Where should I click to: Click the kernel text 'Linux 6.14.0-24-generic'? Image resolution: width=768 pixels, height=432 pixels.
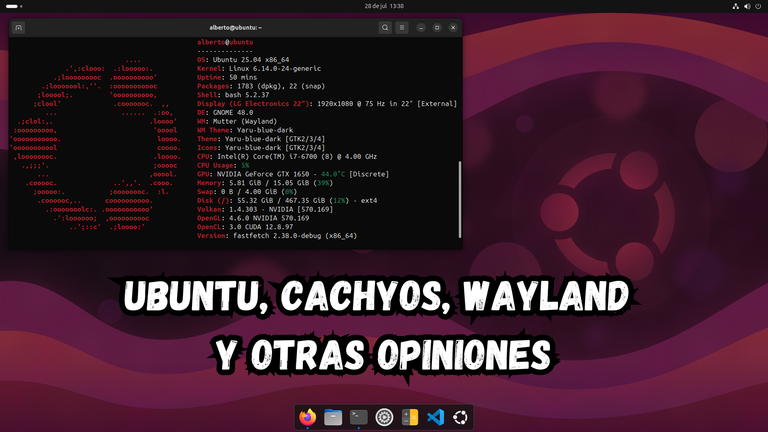click(x=275, y=69)
